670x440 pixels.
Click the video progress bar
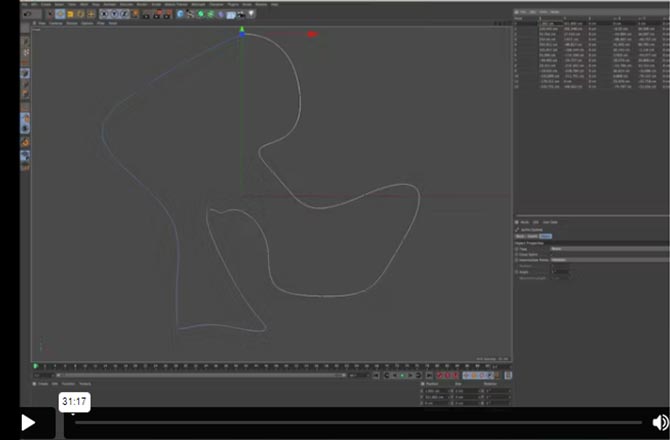coord(360,422)
